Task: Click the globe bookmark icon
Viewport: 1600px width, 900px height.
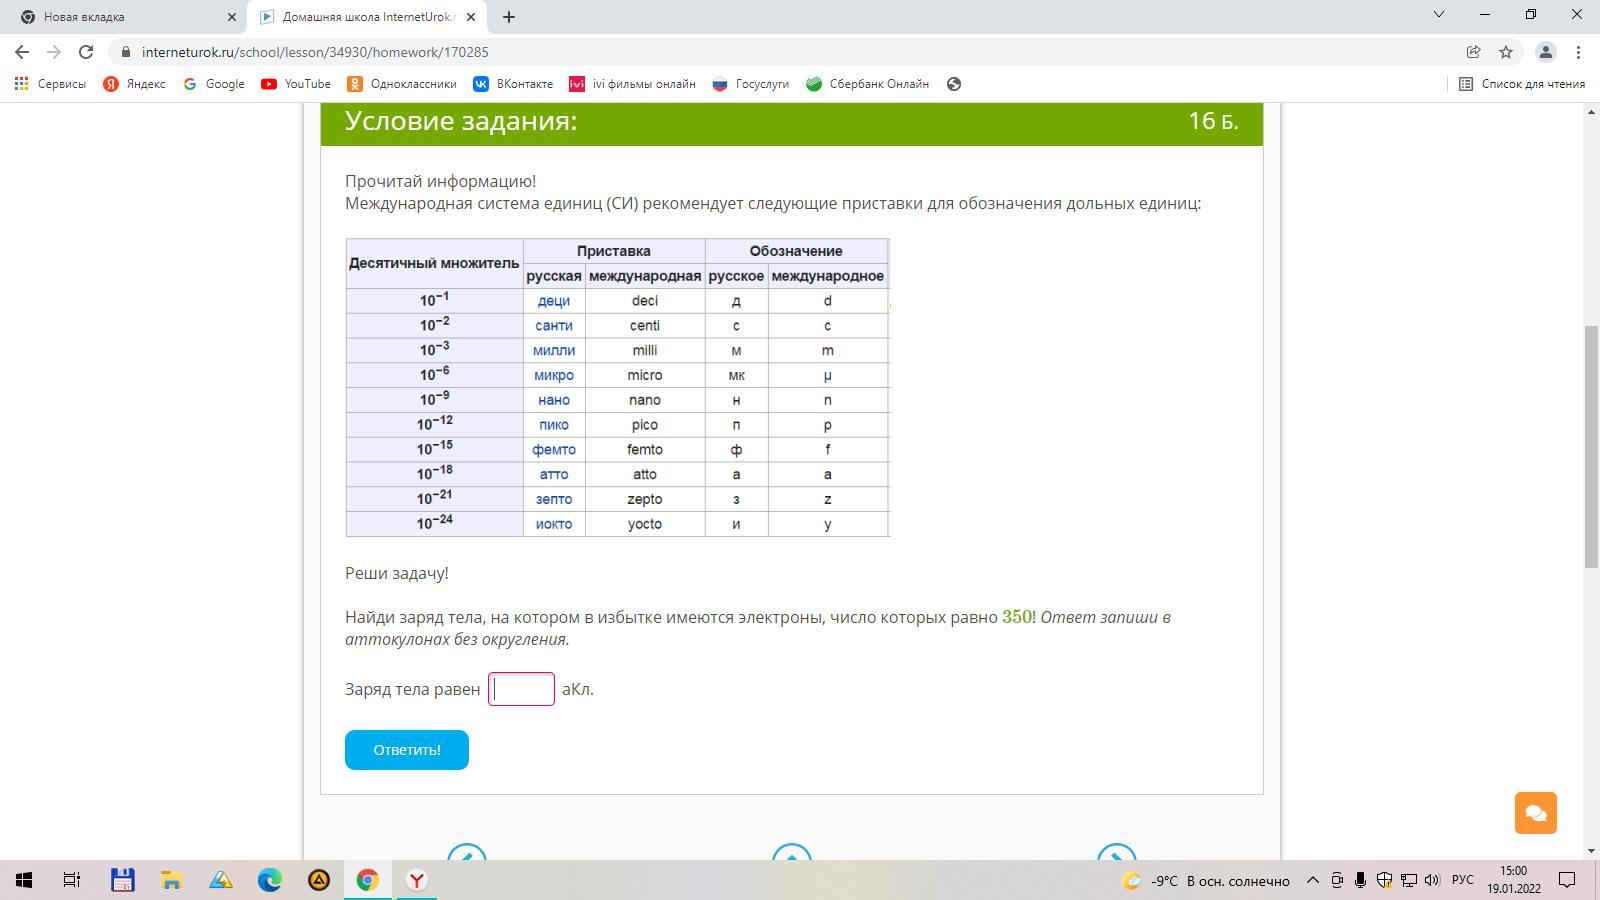Action: (954, 84)
